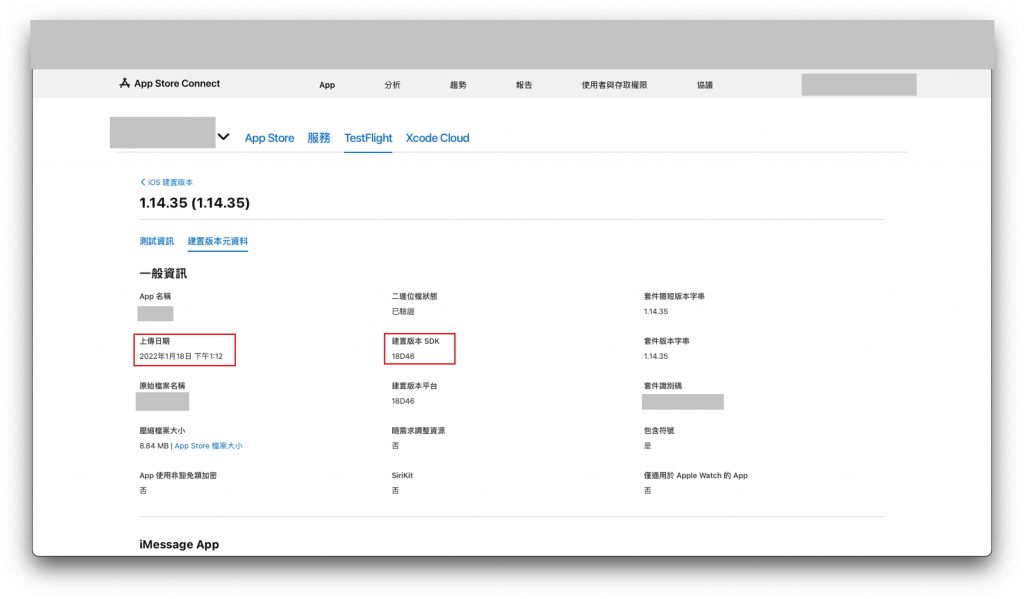The height and width of the screenshot is (599, 1024).
Task: Click the 建置版本平台 value 18D46
Action: 403,401
